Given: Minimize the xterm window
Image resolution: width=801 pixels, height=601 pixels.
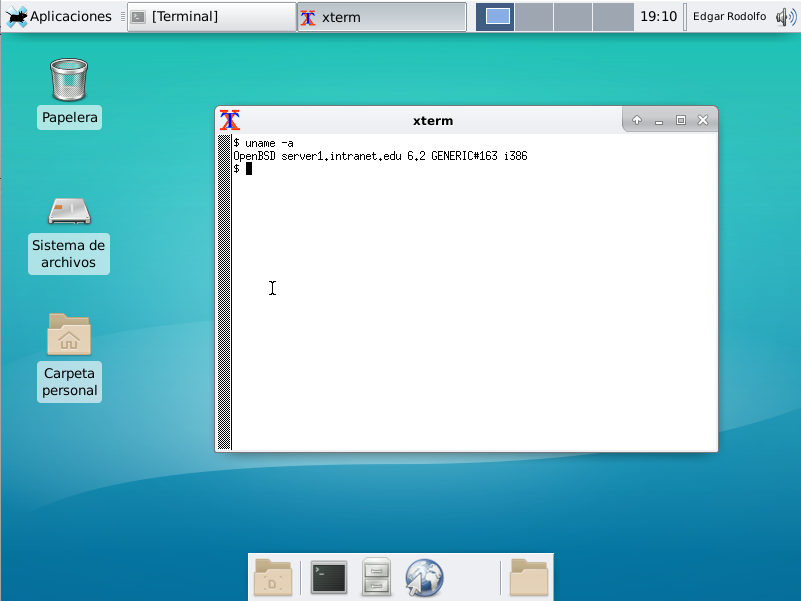Looking at the screenshot, I should pos(659,119).
